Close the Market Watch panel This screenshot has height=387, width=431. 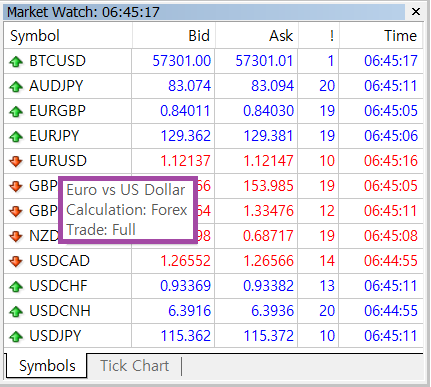point(416,12)
